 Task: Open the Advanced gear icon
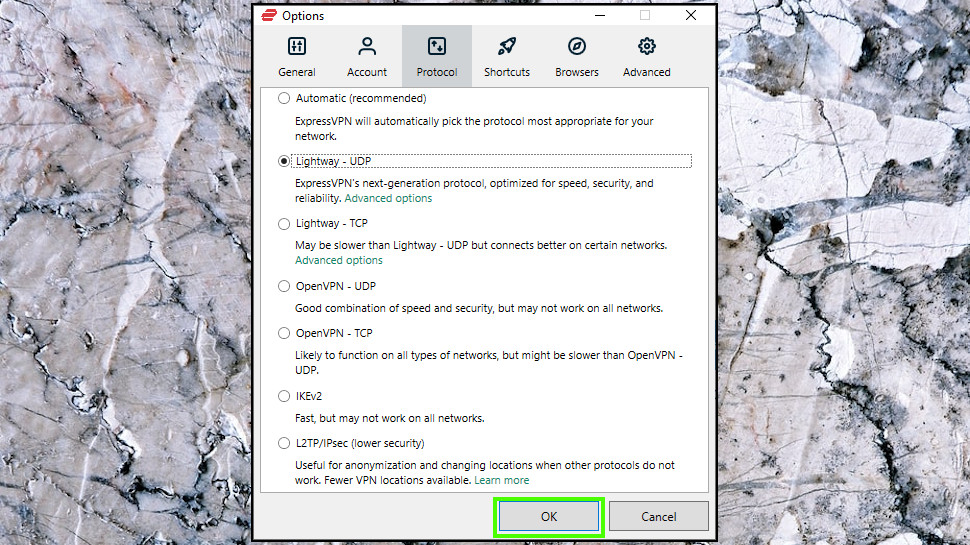pyautogui.click(x=646, y=46)
